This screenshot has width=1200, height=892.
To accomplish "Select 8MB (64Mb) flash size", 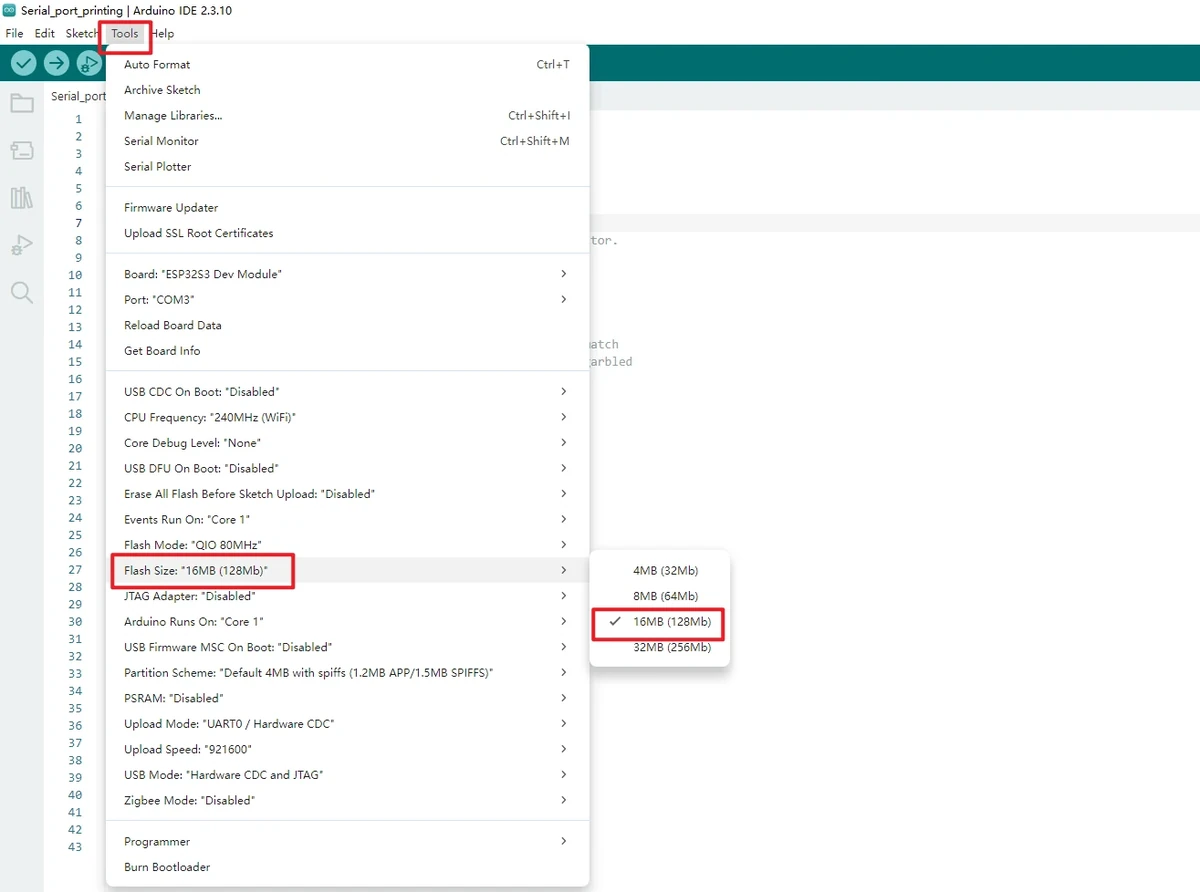I will 660,596.
